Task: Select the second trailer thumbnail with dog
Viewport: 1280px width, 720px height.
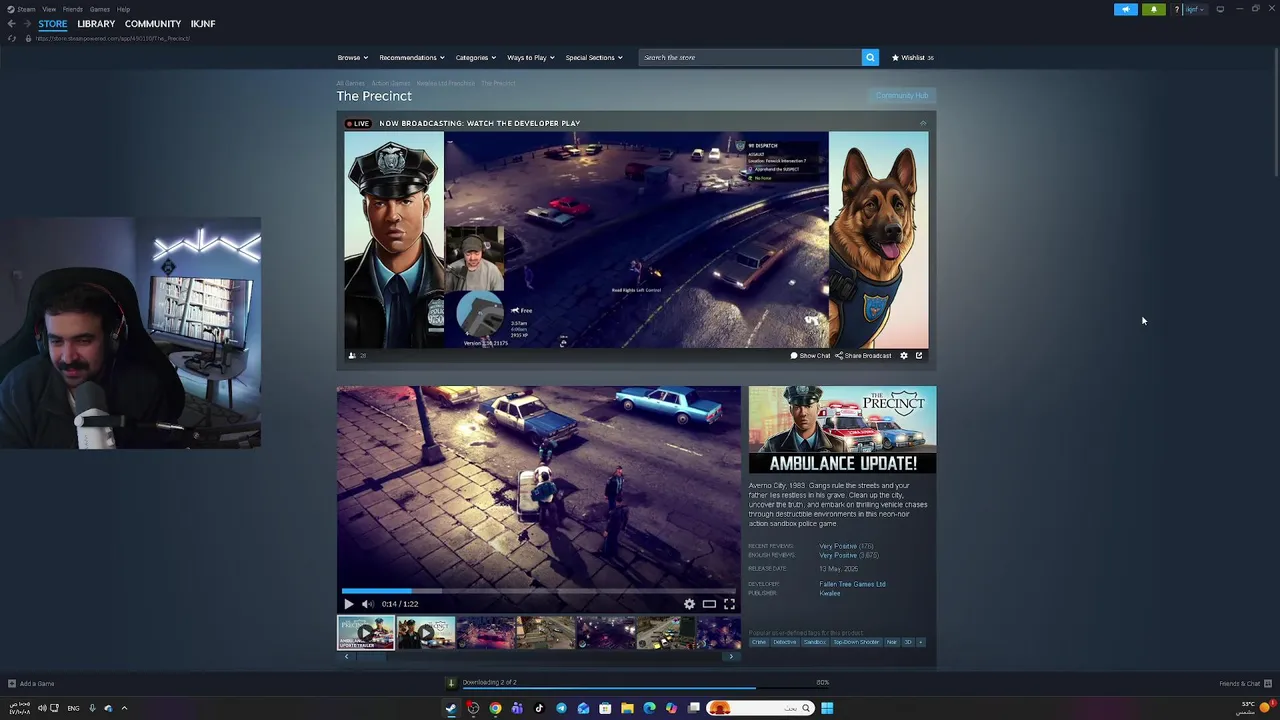Action: tap(426, 633)
